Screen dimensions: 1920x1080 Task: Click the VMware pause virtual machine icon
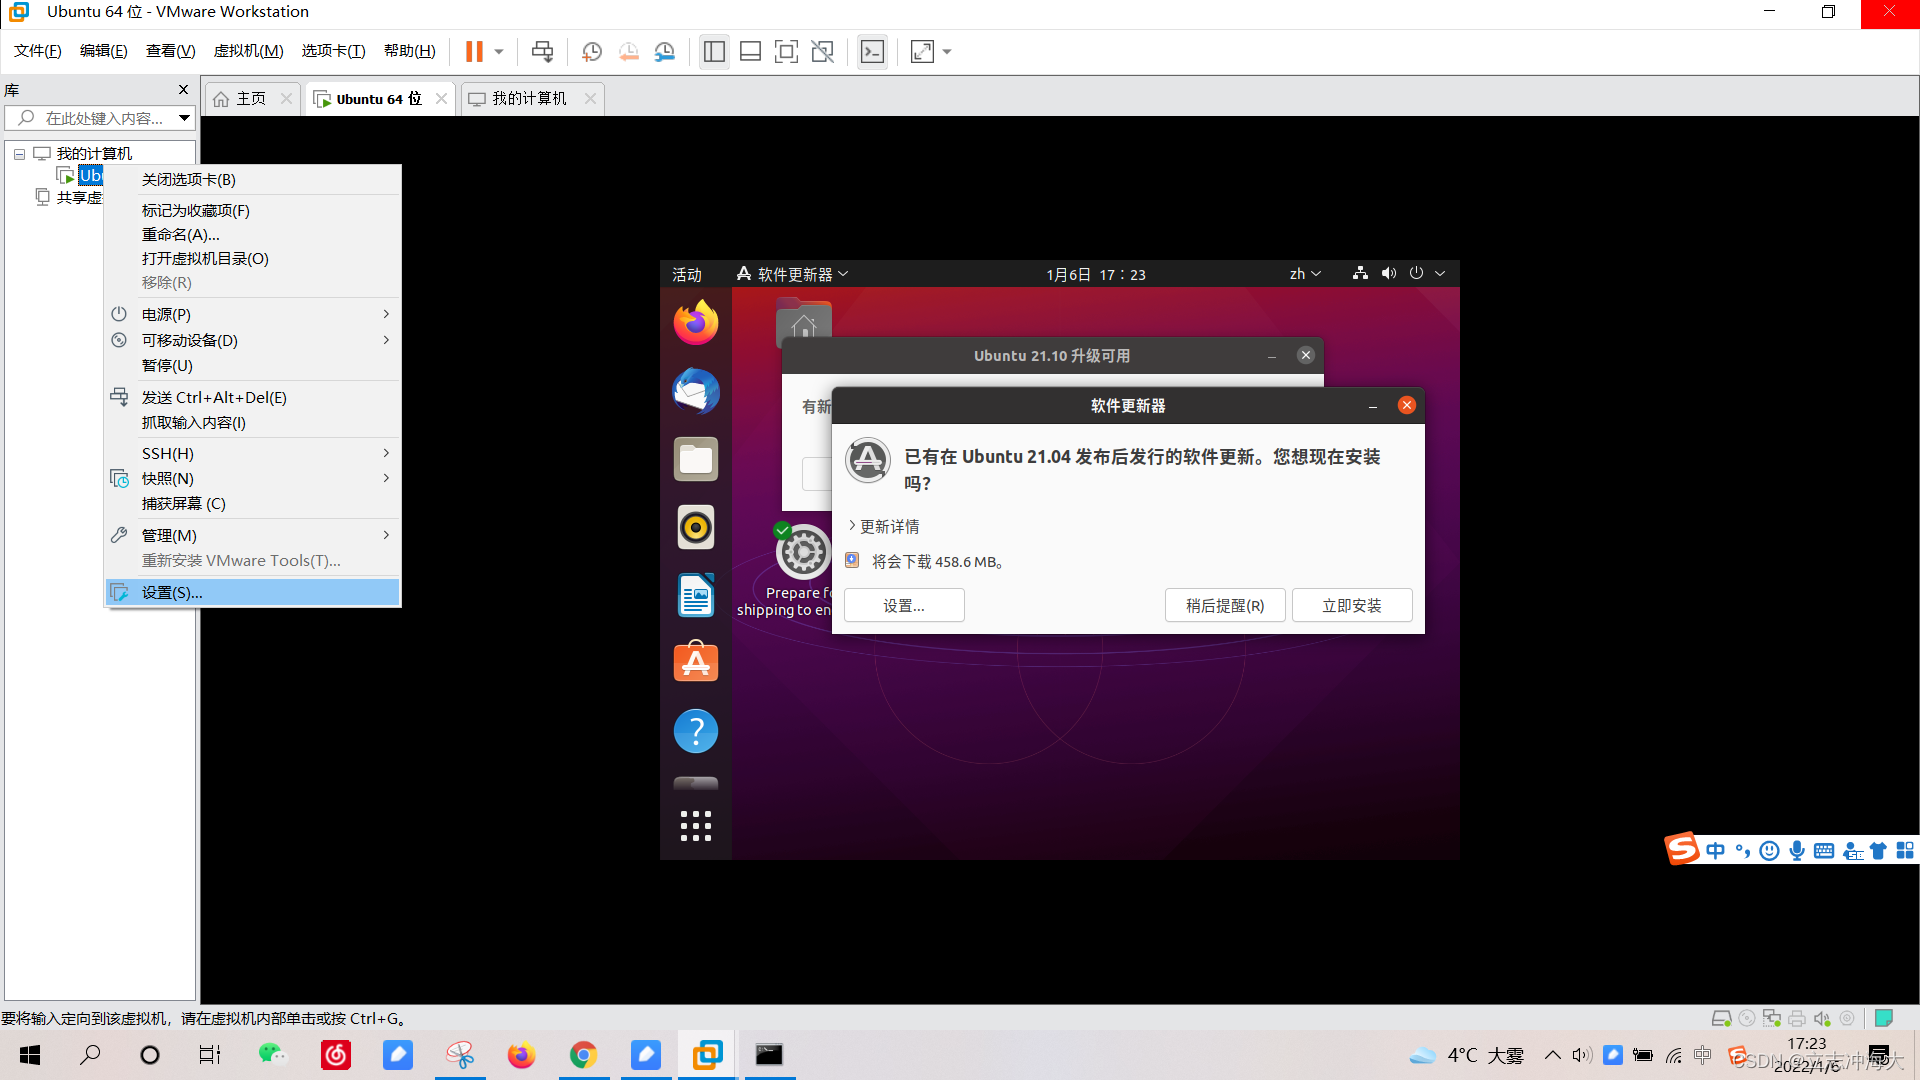(x=474, y=51)
